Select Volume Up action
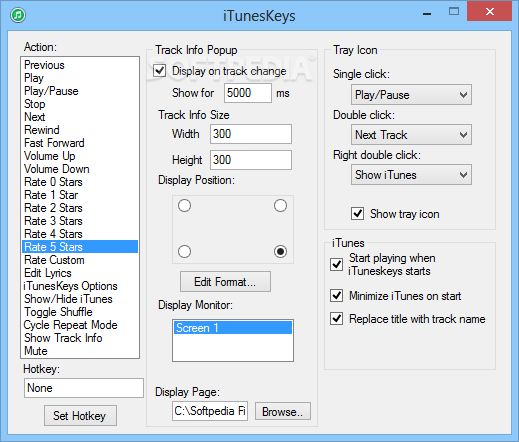 (x=80, y=156)
